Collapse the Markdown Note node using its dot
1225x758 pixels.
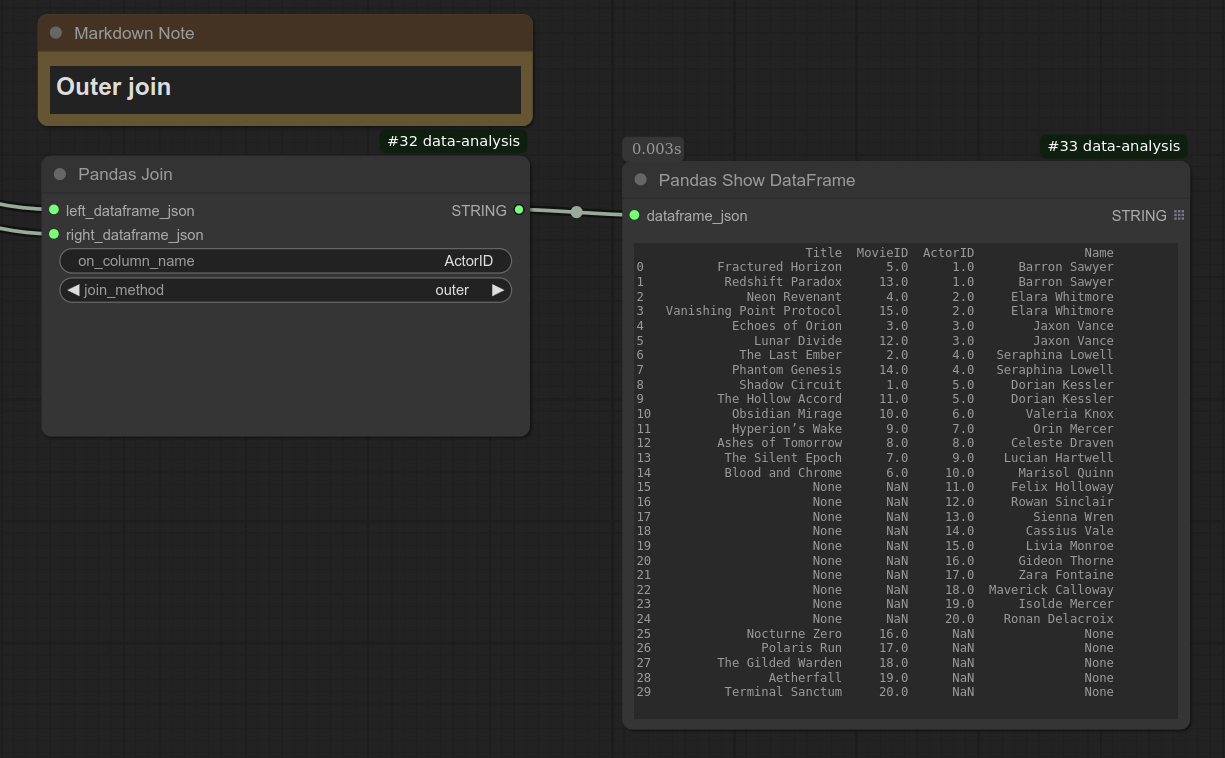click(x=56, y=33)
